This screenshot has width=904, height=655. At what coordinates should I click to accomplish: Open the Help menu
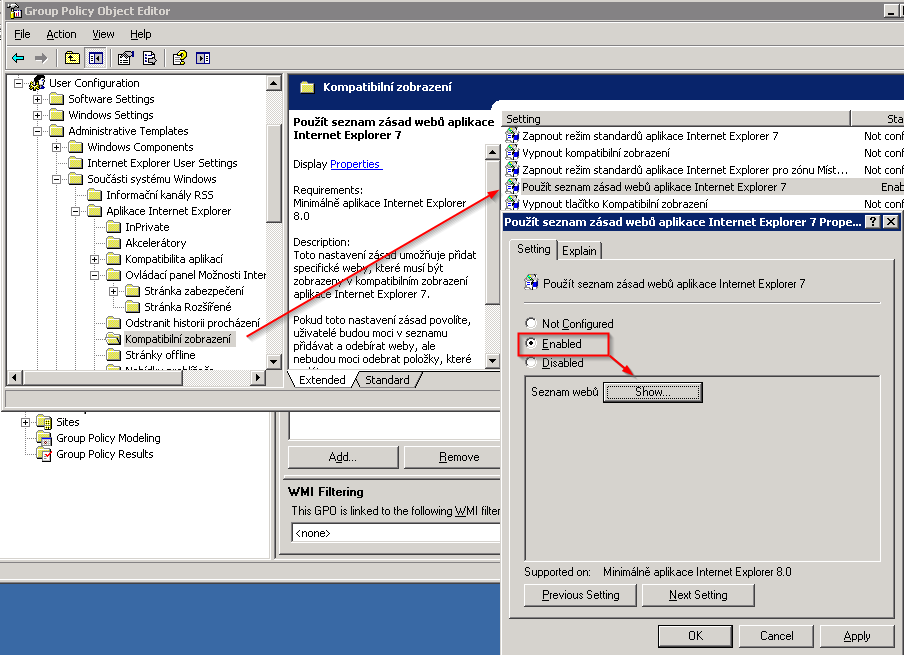140,34
